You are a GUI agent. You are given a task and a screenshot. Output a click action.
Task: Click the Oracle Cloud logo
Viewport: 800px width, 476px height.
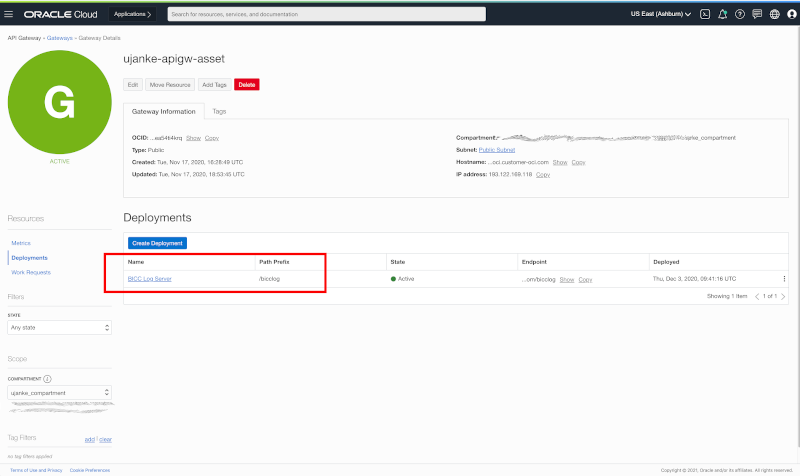pos(61,14)
